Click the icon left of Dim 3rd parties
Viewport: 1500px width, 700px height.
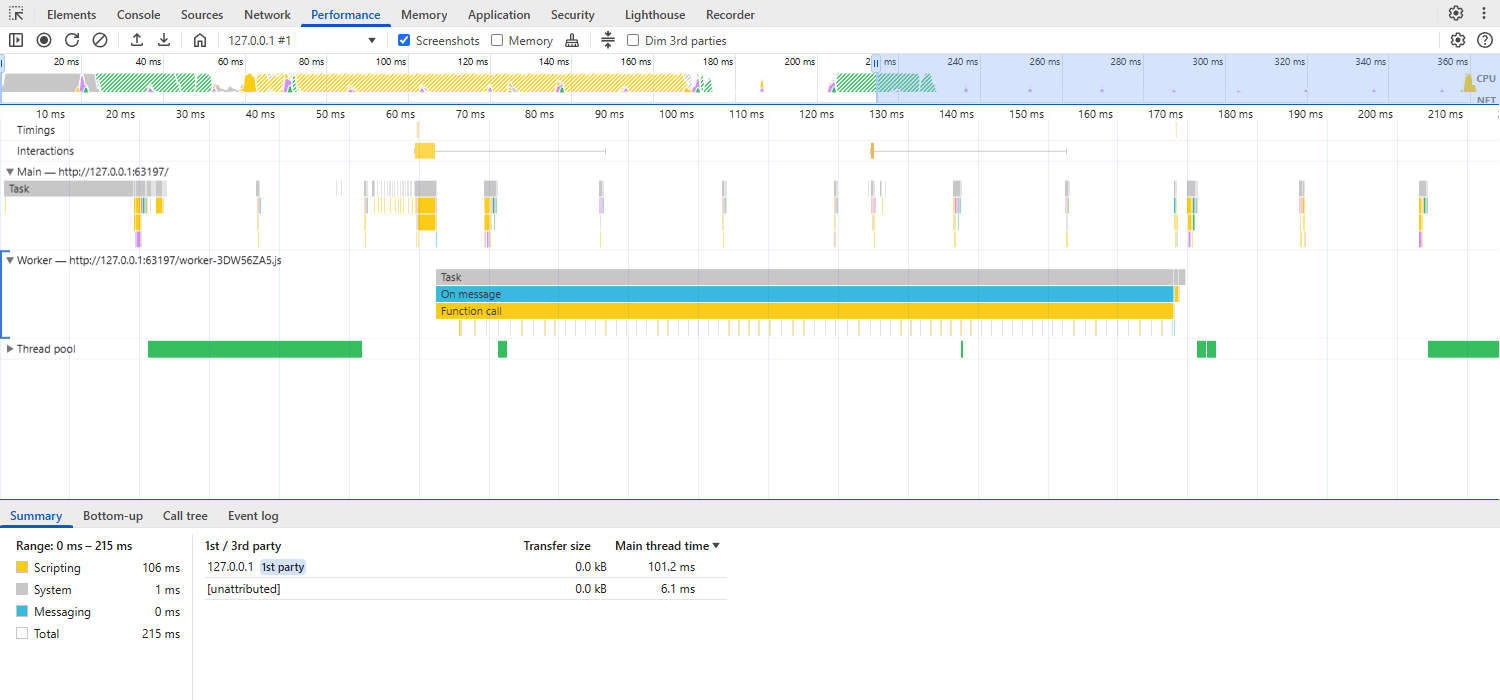pos(608,40)
